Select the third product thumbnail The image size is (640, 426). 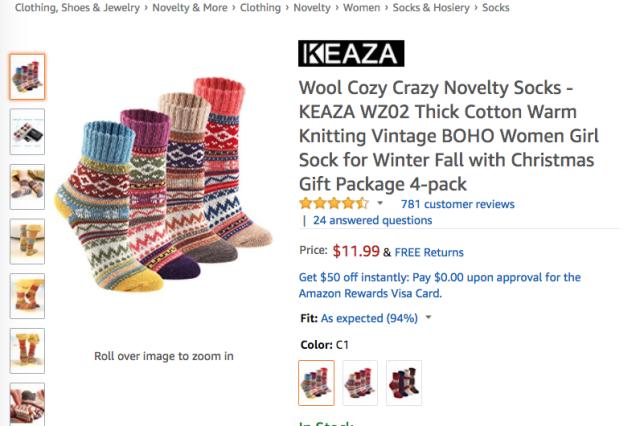pyautogui.click(x=27, y=186)
